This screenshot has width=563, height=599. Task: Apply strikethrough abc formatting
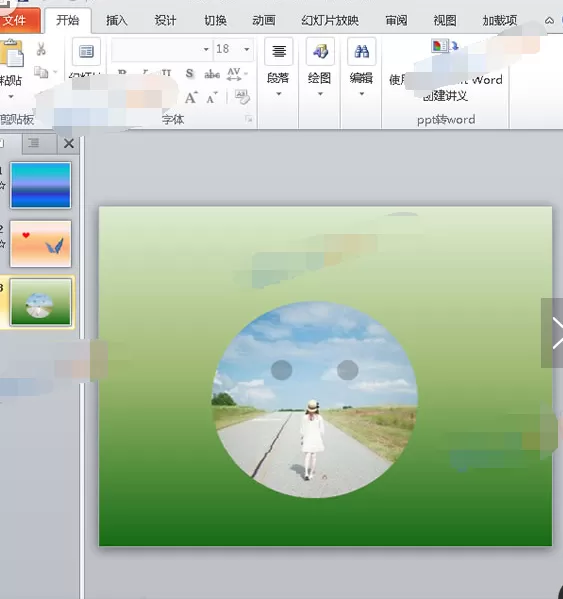pyautogui.click(x=212, y=74)
